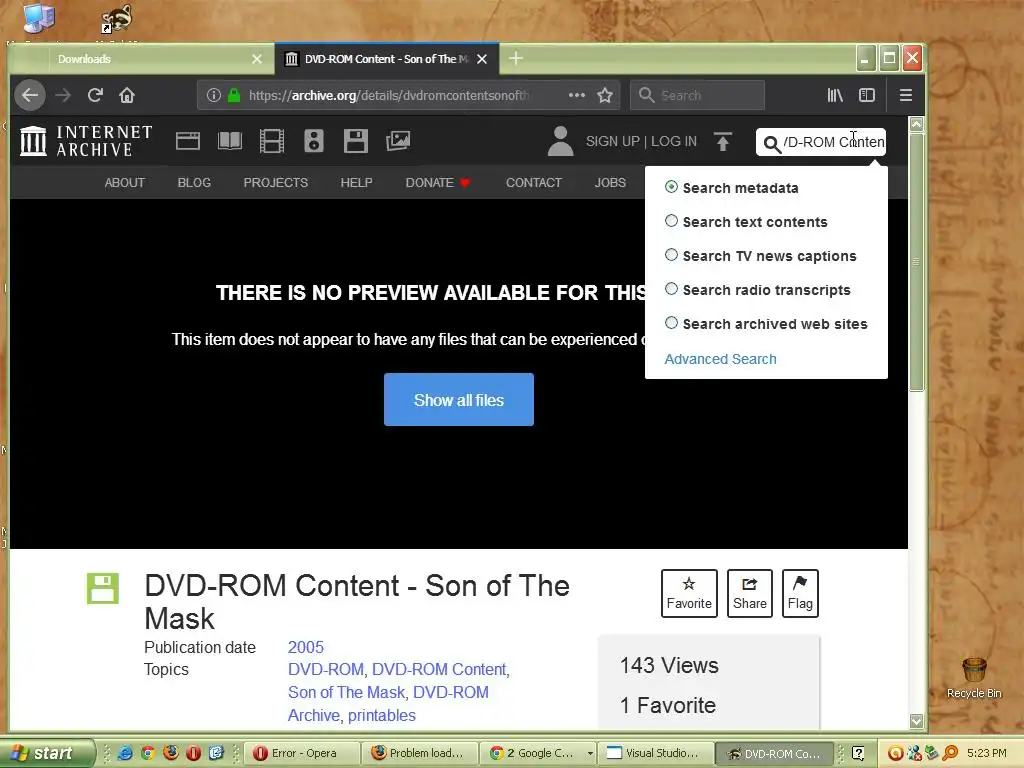
Task: Click the scrollbar down arrow
Action: pyautogui.click(x=916, y=721)
